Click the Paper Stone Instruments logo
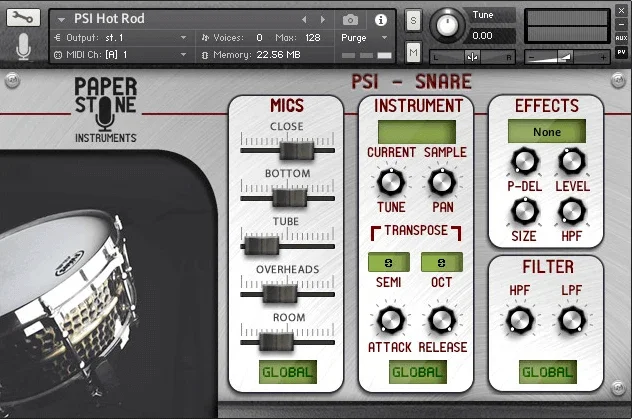 point(106,110)
